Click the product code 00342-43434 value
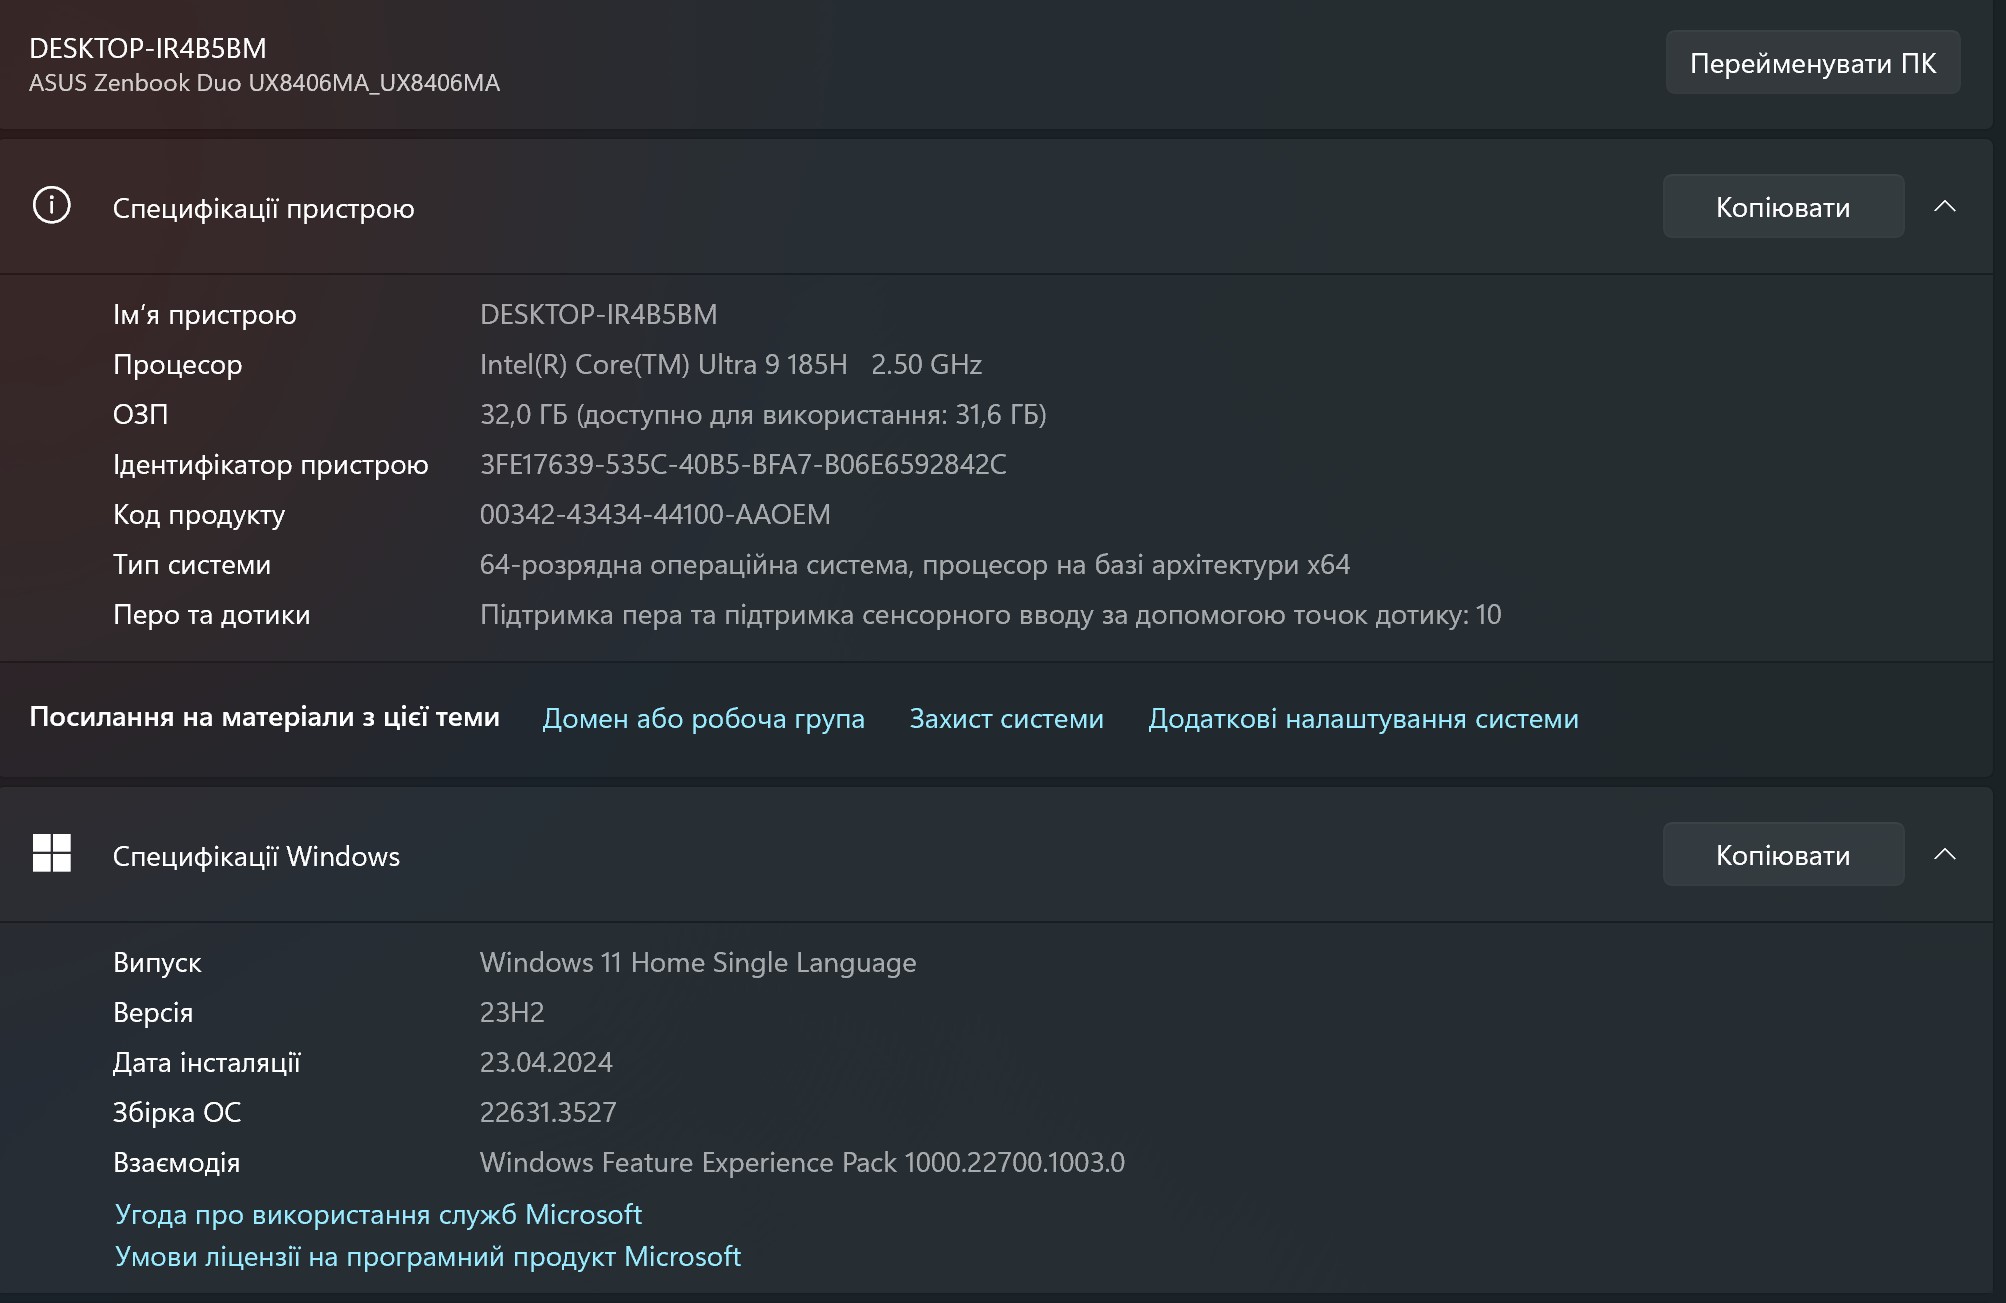 [x=655, y=514]
